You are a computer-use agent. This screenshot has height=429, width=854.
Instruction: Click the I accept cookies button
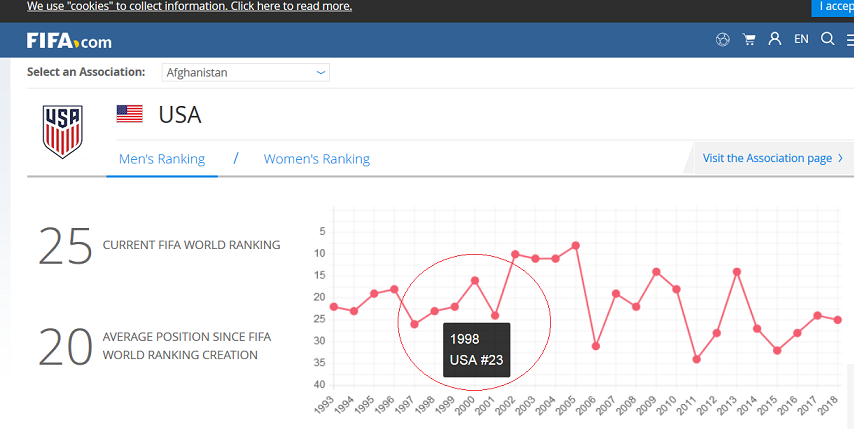[x=834, y=7]
